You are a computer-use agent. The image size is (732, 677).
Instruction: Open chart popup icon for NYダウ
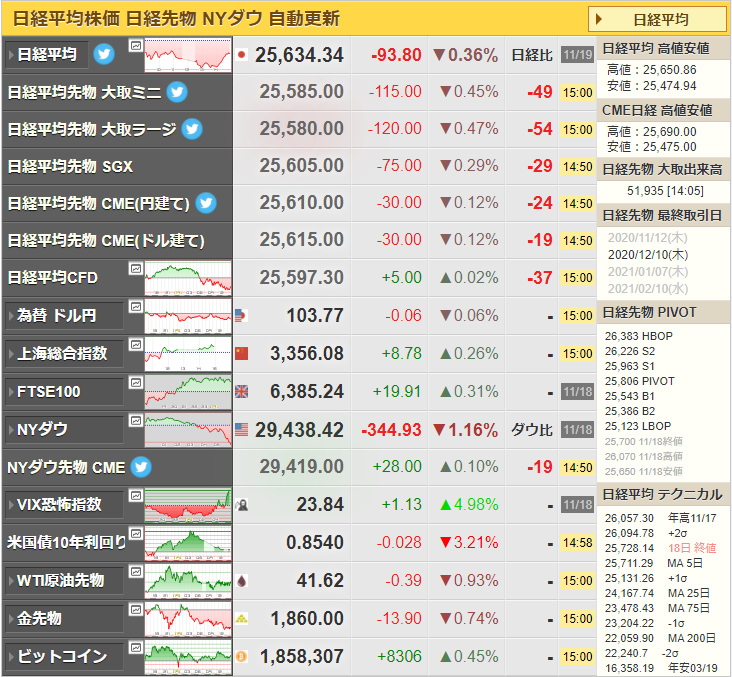pos(135,420)
